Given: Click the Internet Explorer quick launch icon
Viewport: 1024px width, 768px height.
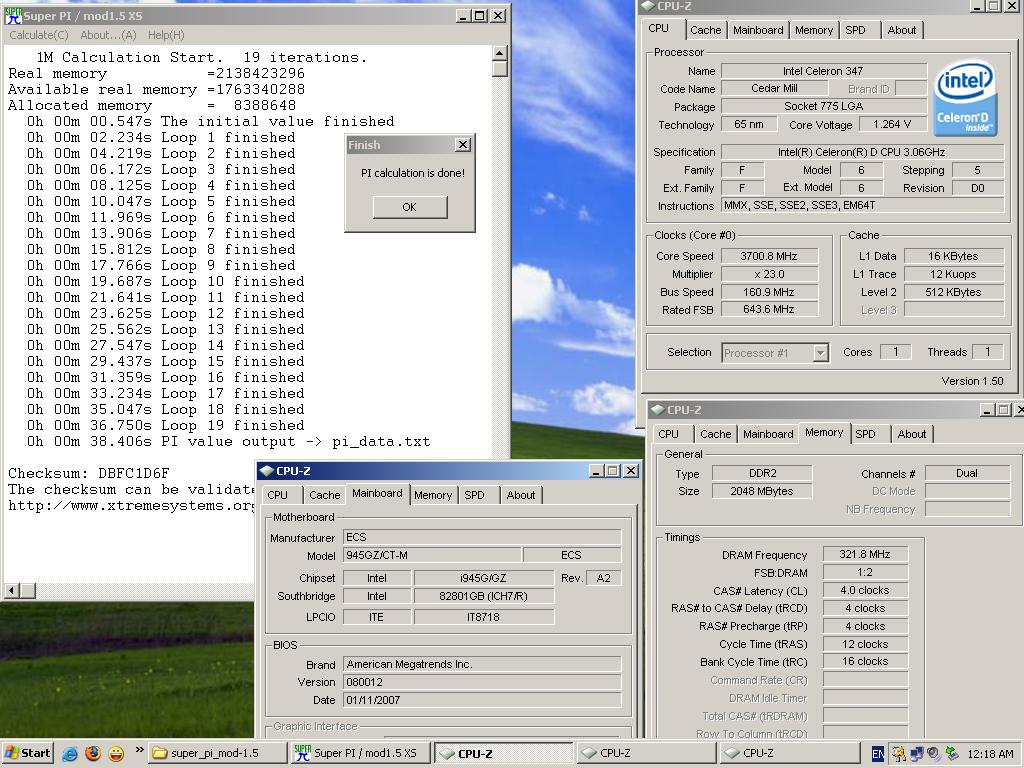Looking at the screenshot, I should tap(69, 753).
